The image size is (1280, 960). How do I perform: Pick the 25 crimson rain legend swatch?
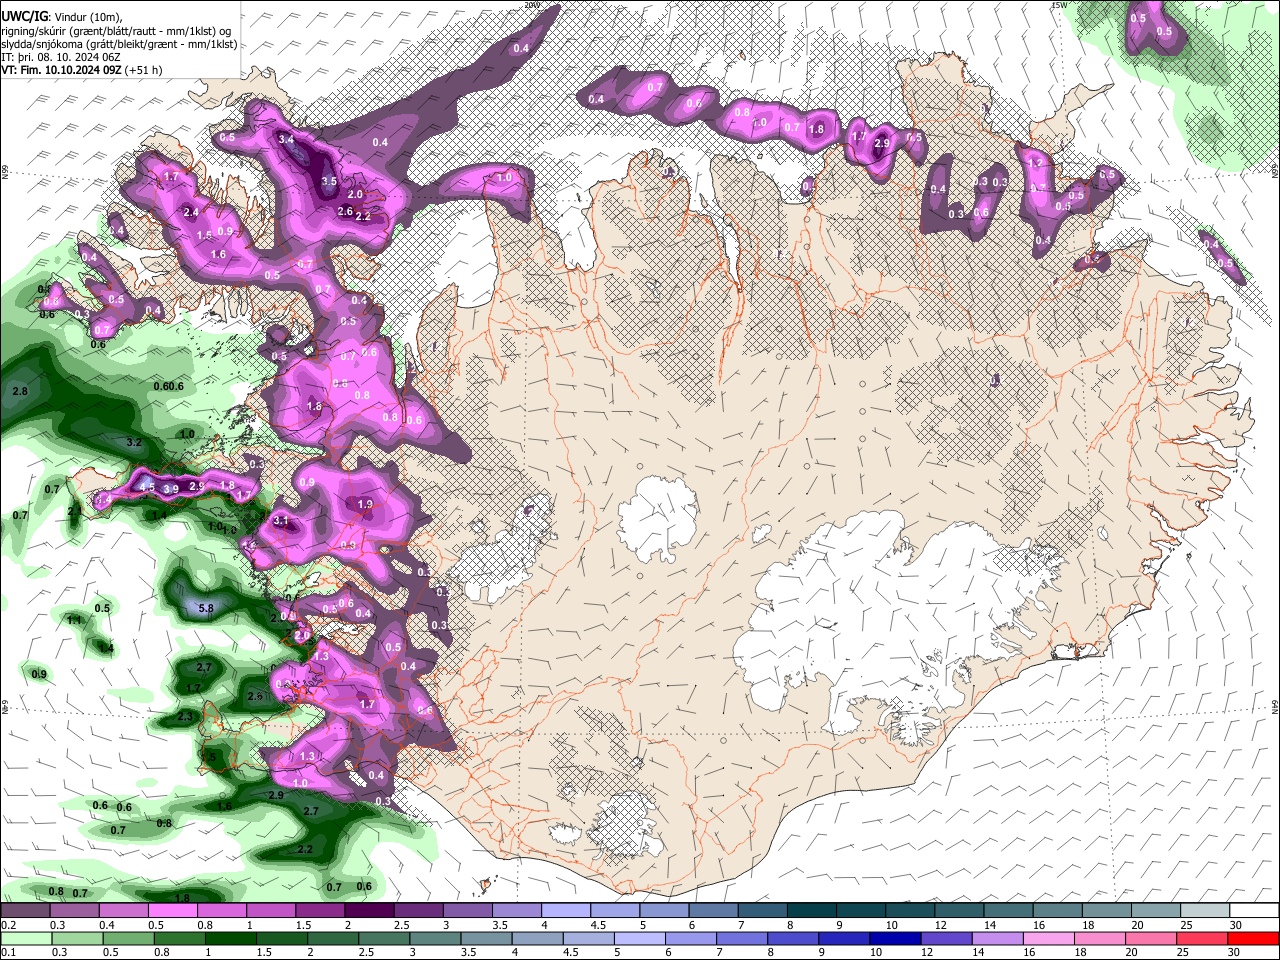(x=1203, y=938)
